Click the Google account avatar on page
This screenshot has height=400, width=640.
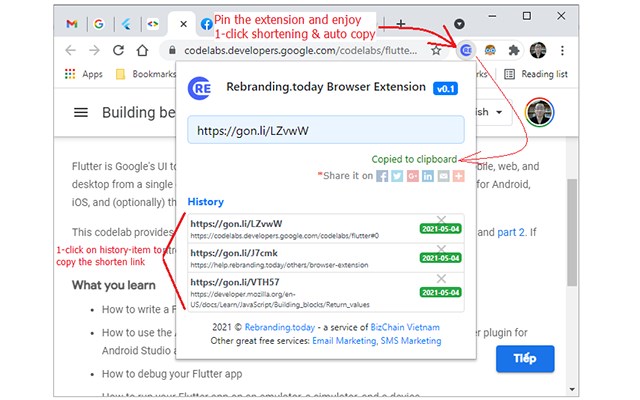click(x=539, y=112)
